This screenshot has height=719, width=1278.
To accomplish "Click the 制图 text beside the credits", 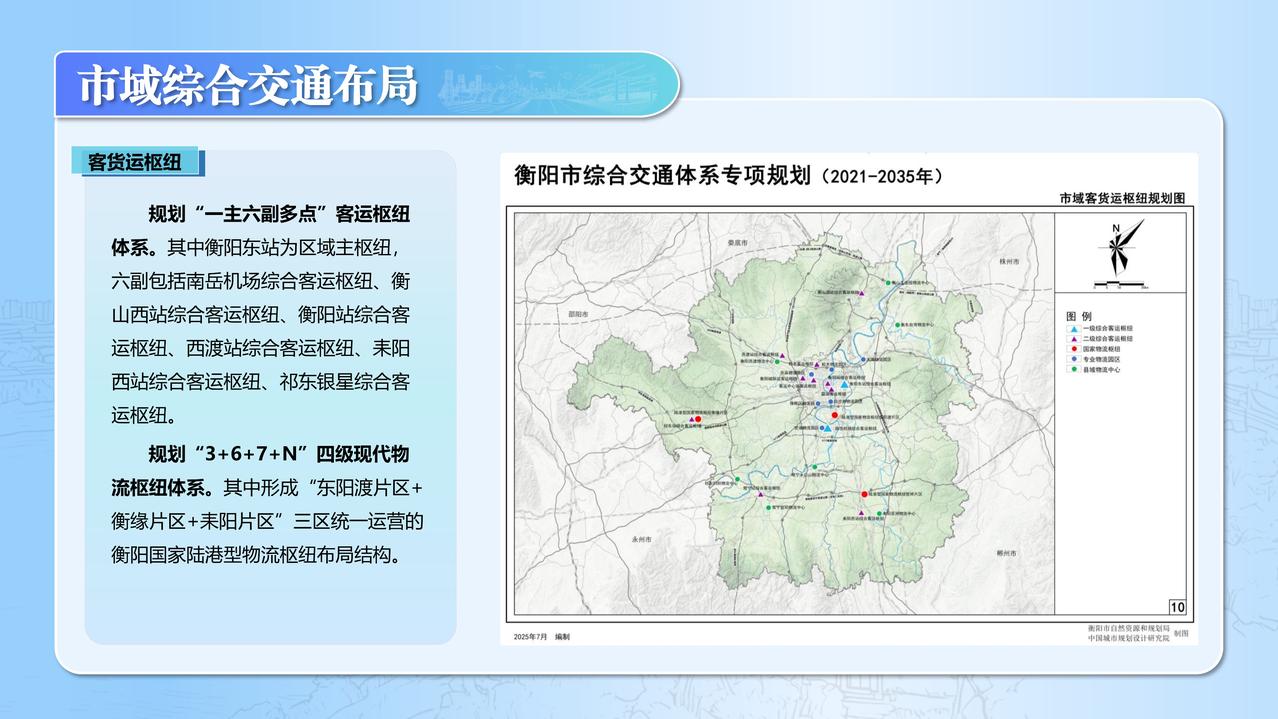I will point(1181,633).
